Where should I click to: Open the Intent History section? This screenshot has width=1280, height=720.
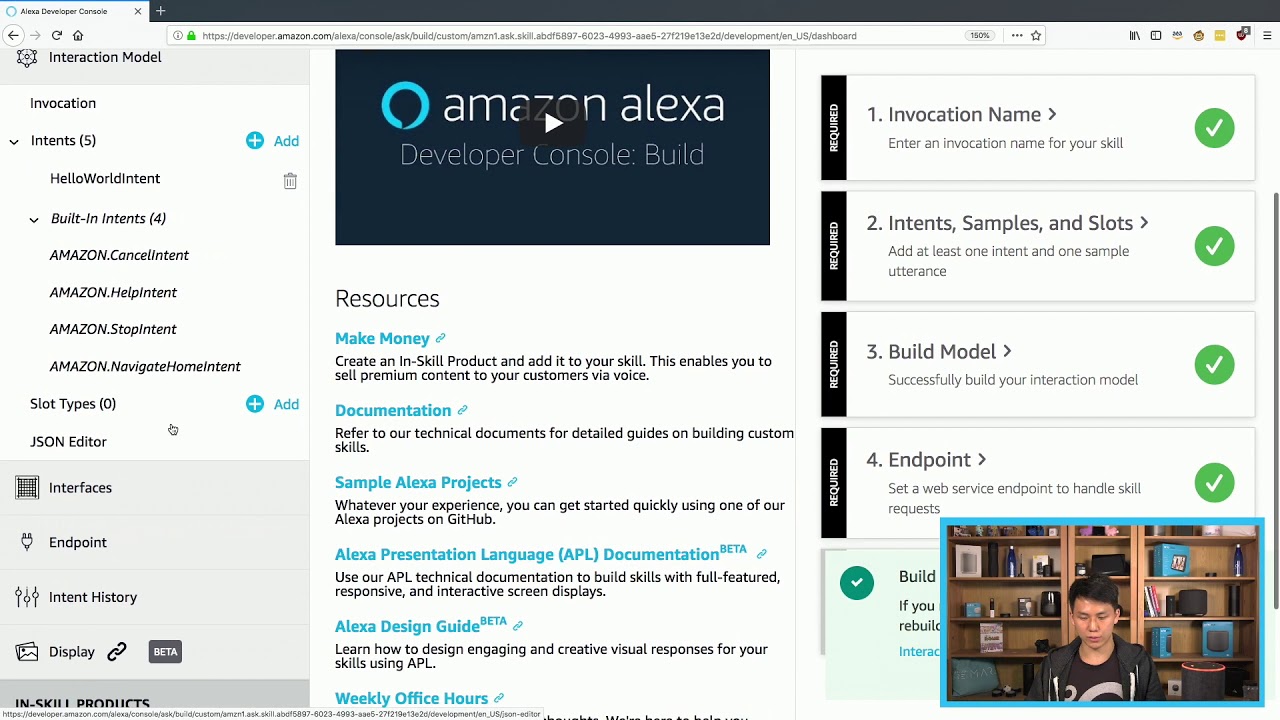93,597
